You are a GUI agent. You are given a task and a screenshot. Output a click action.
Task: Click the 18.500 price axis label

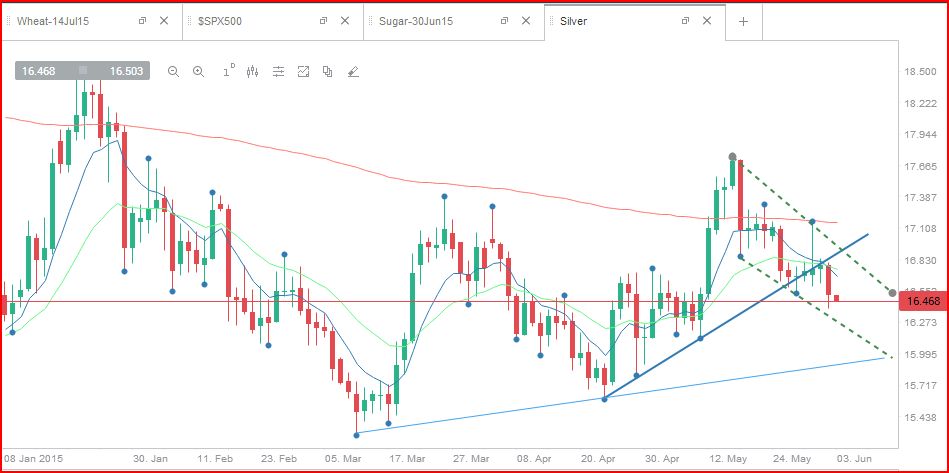point(919,72)
